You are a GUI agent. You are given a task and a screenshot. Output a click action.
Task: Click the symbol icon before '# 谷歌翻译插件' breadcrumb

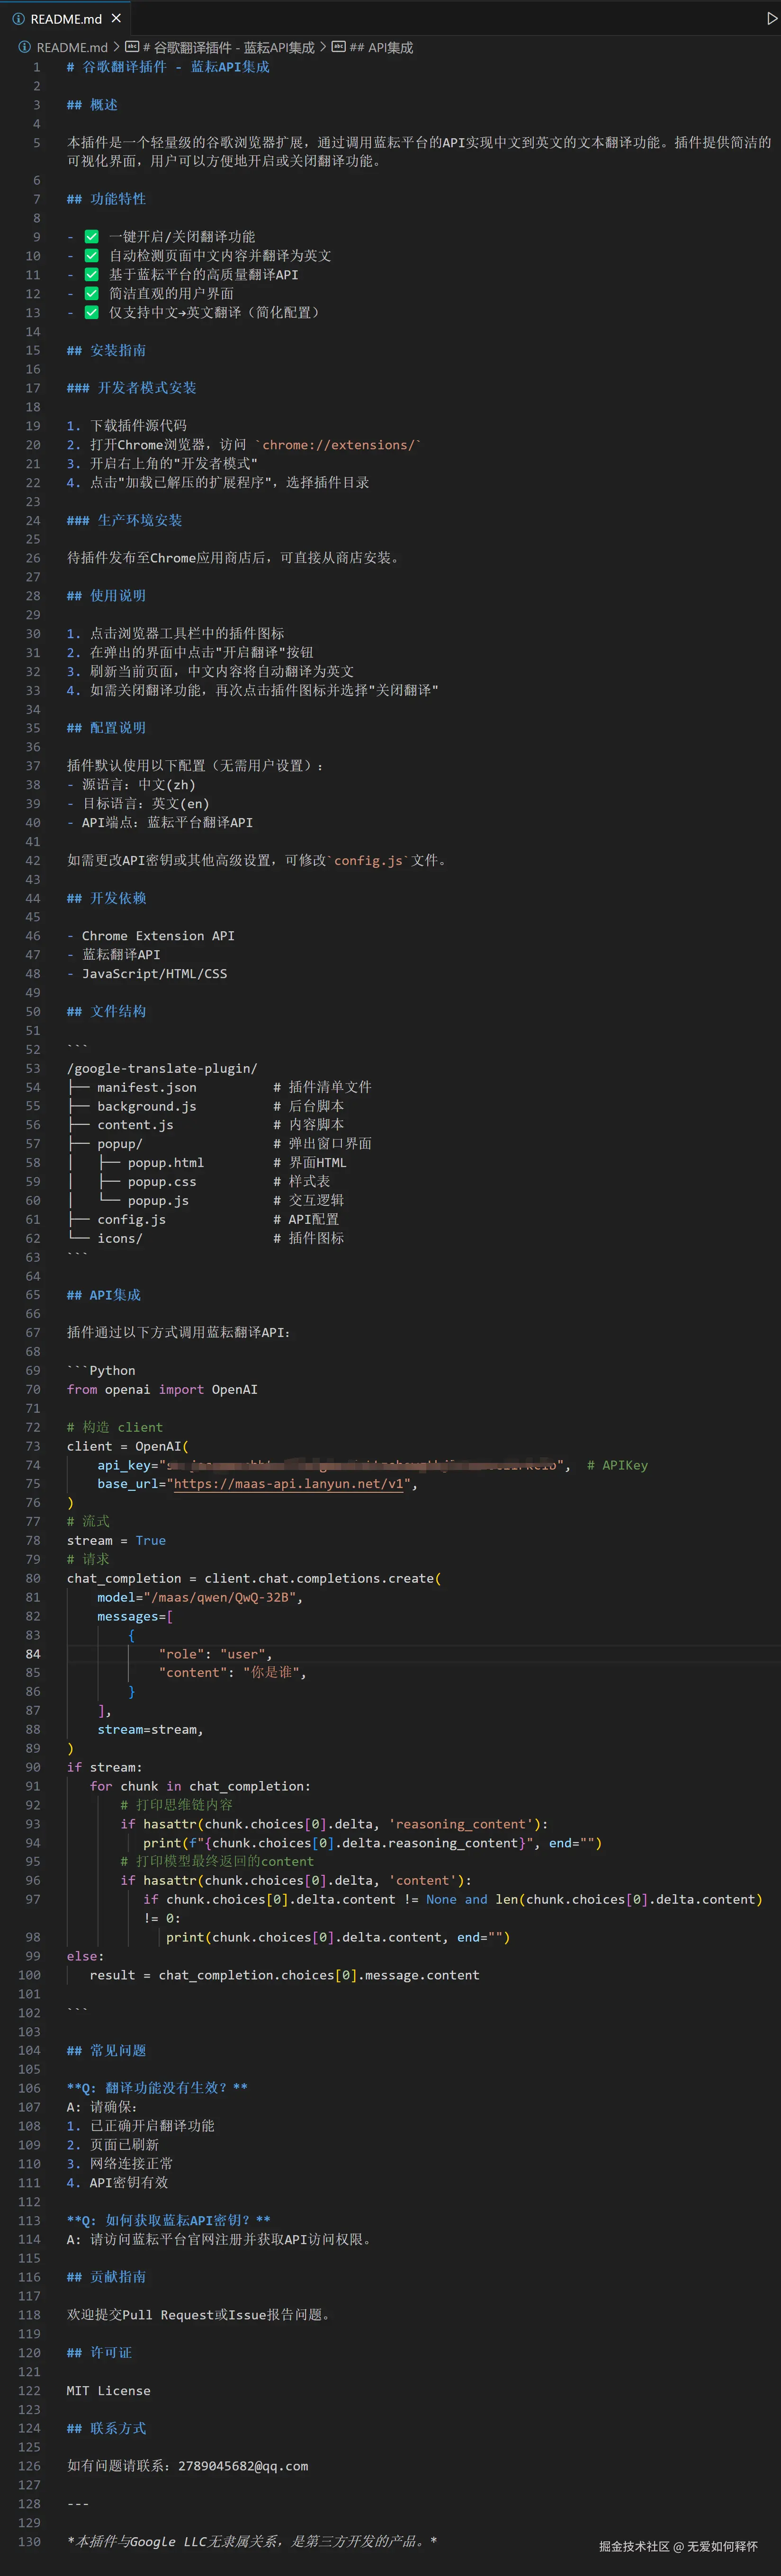pos(132,47)
